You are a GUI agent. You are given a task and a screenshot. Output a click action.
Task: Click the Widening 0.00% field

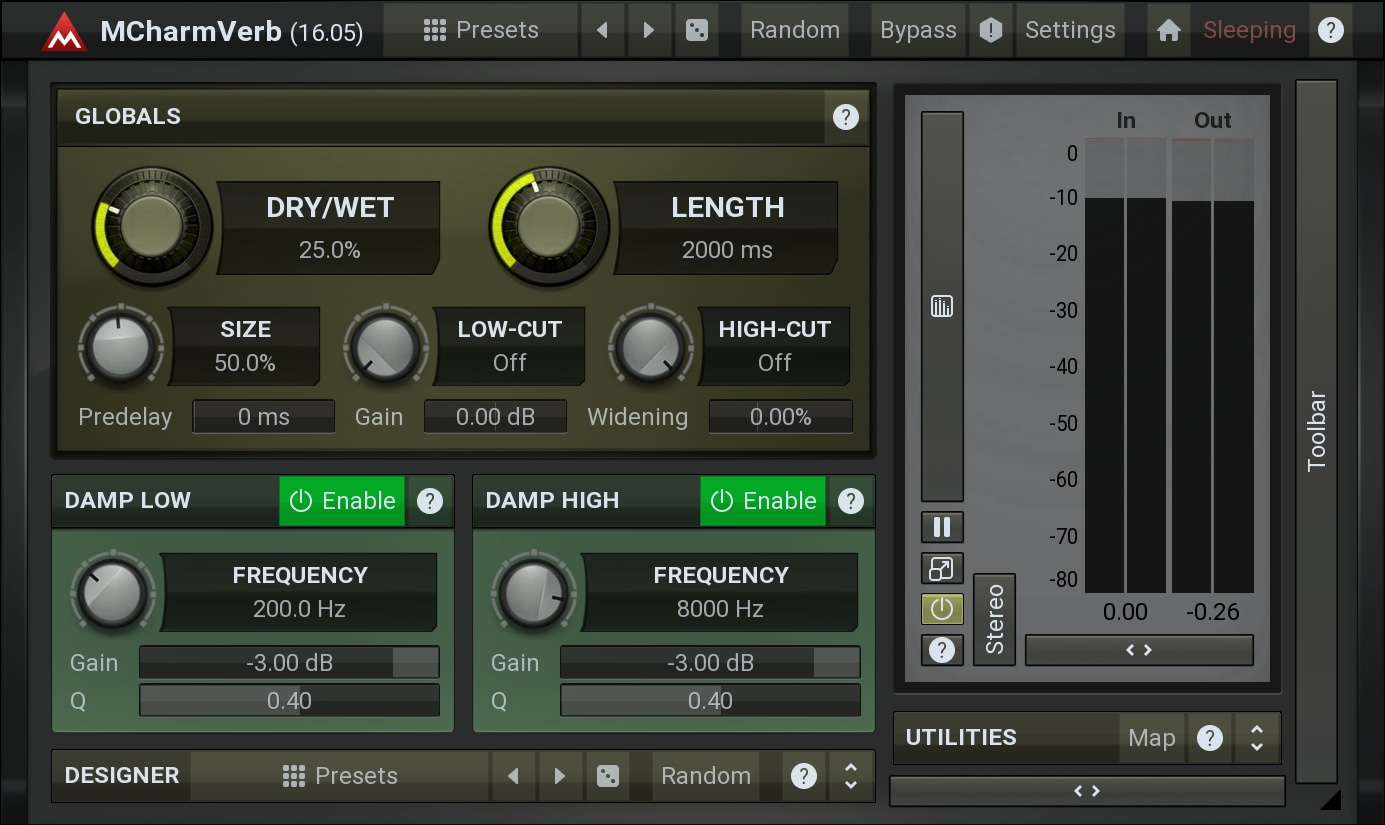pyautogui.click(x=781, y=417)
